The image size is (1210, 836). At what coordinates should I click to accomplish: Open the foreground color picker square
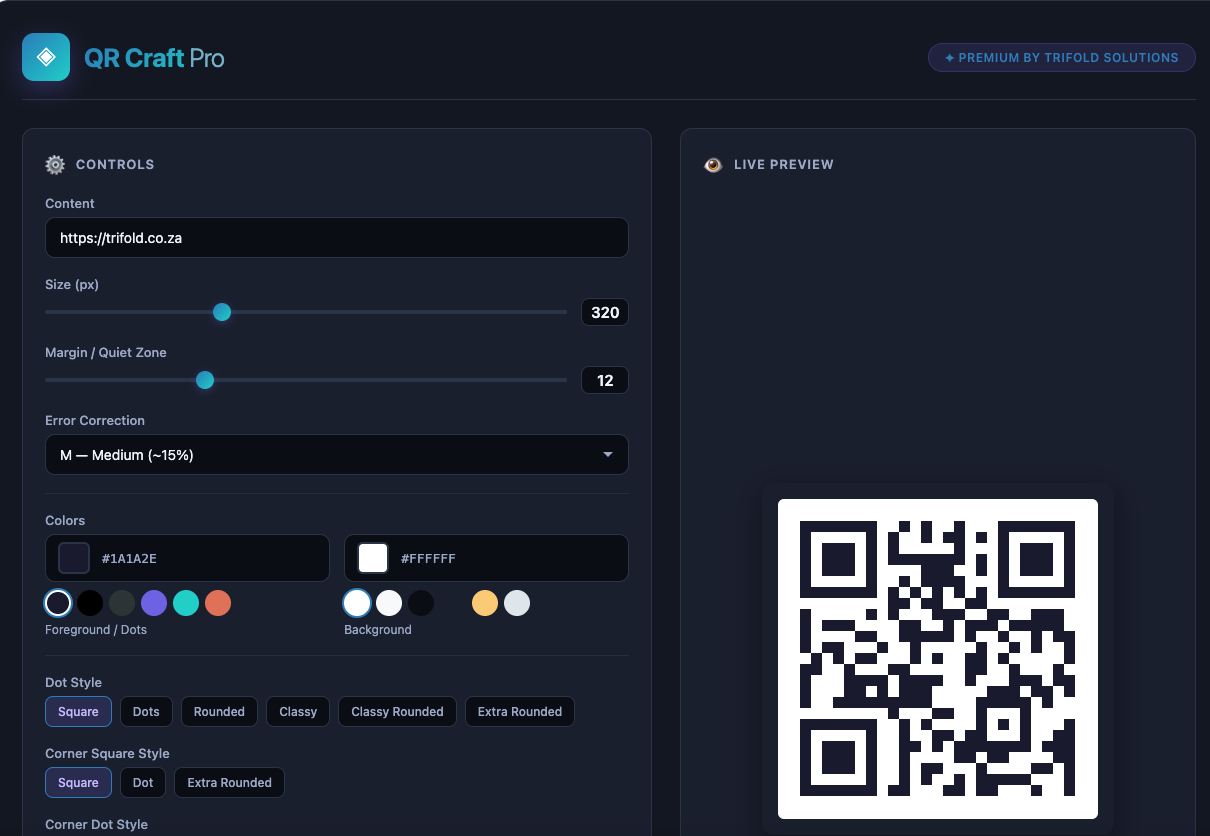(74, 558)
